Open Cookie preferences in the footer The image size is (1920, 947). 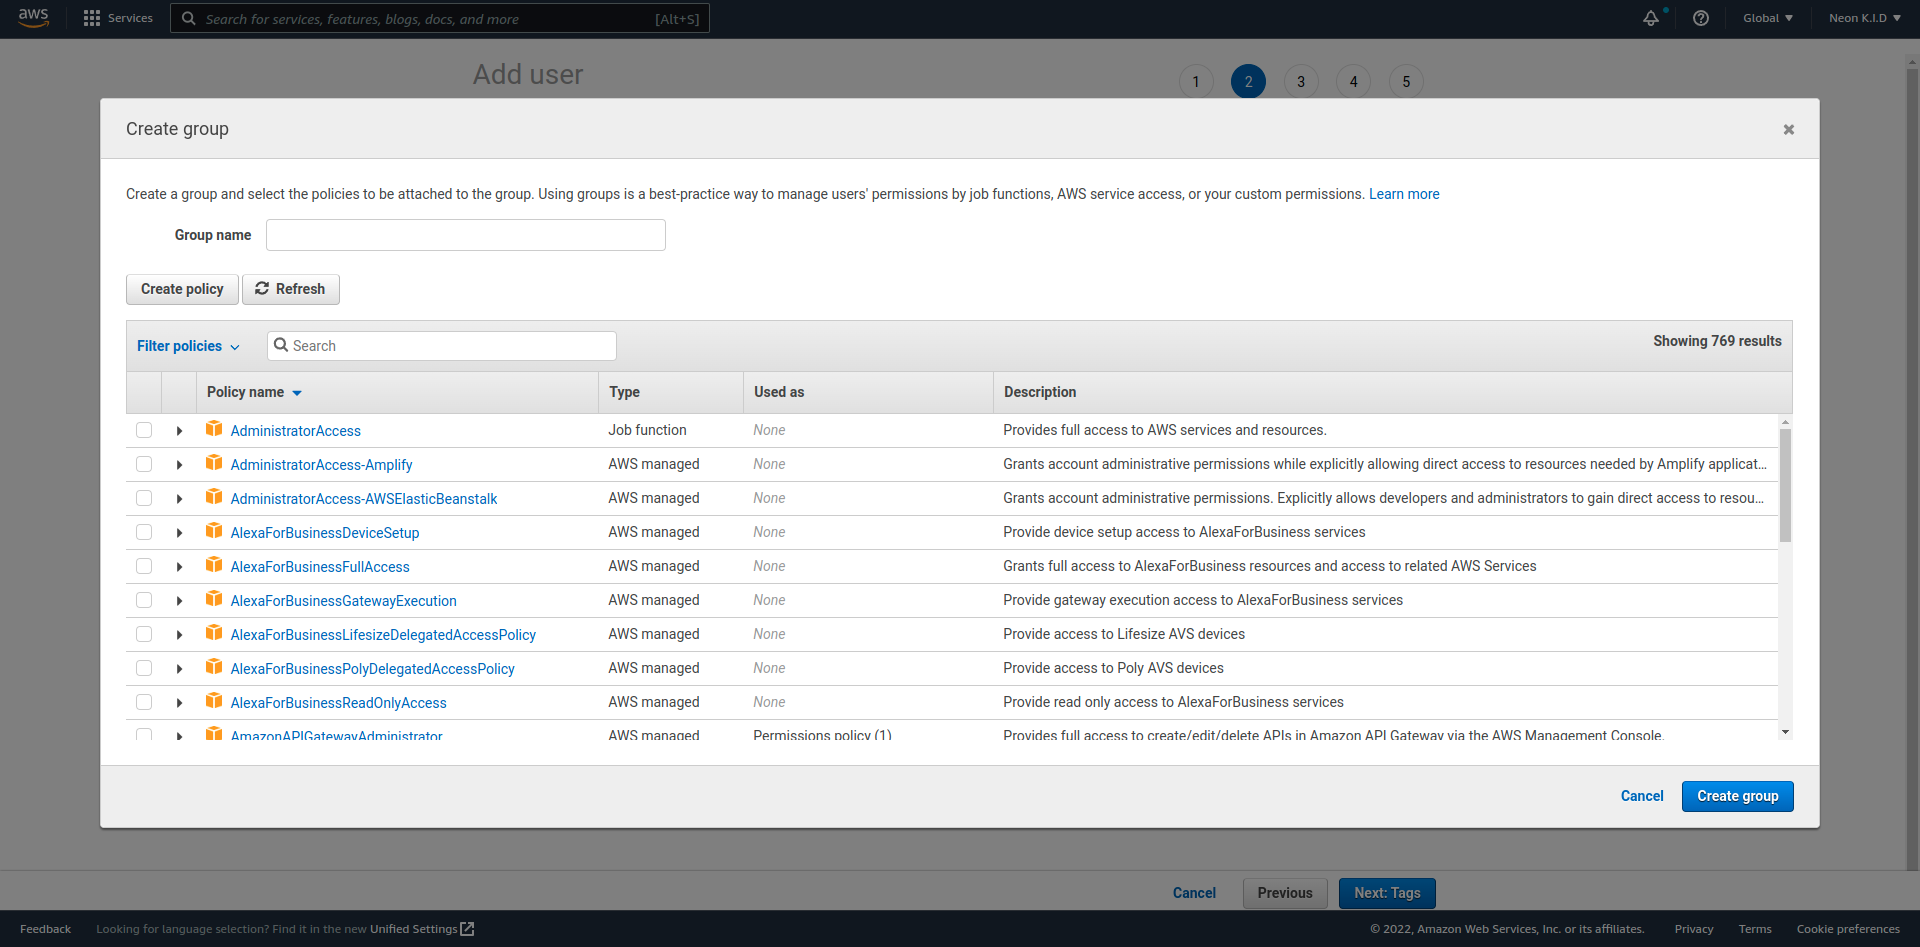[1848, 929]
